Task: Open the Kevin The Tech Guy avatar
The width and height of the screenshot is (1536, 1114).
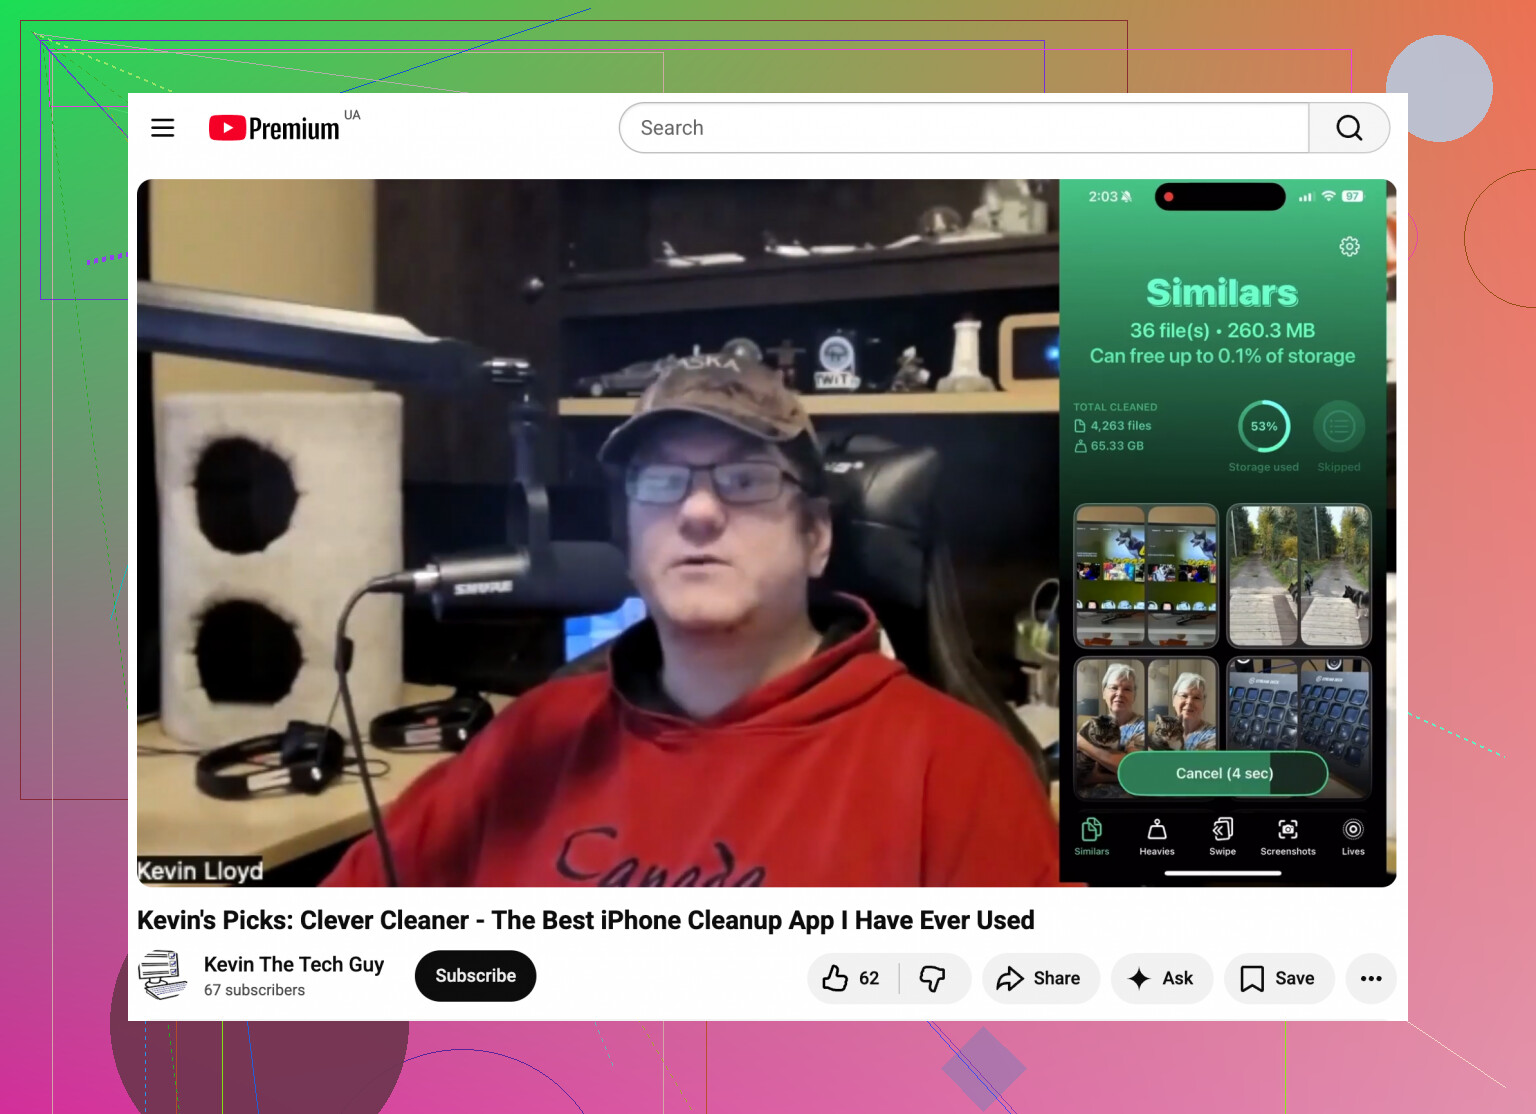Action: tap(163, 975)
